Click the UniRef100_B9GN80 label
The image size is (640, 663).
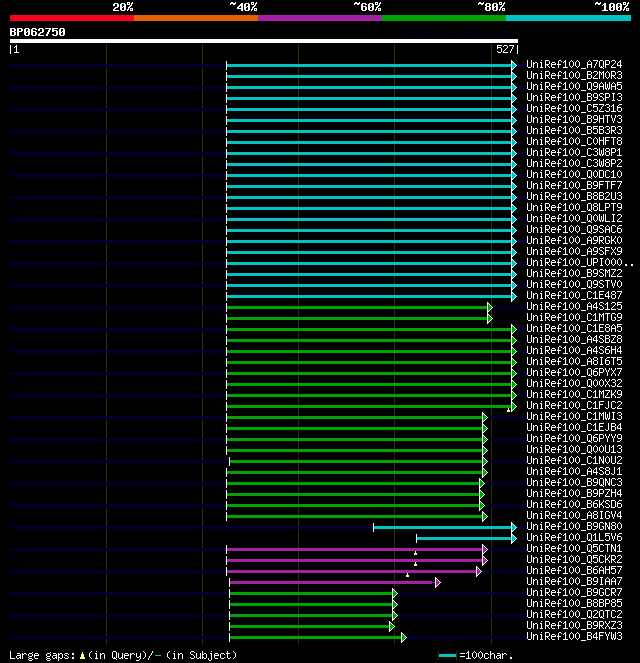tap(574, 526)
